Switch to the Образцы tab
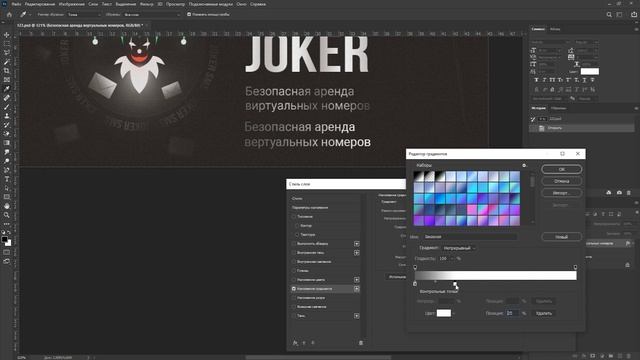640x360 pixels. click(559, 108)
